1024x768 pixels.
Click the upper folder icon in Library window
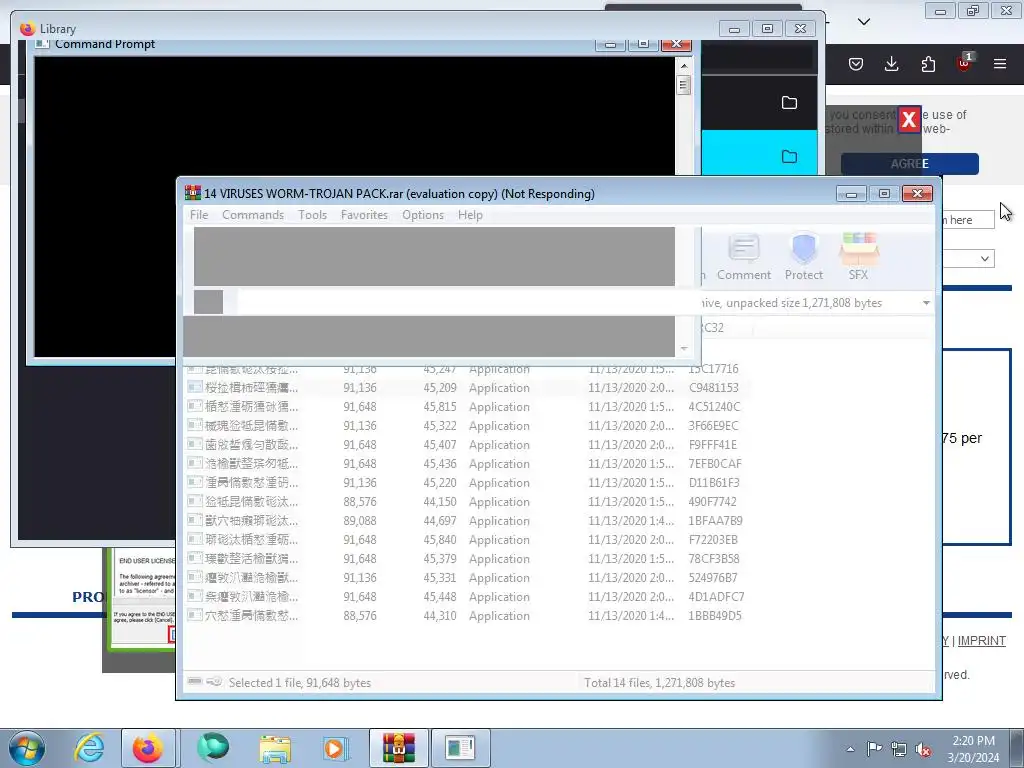[x=790, y=103]
